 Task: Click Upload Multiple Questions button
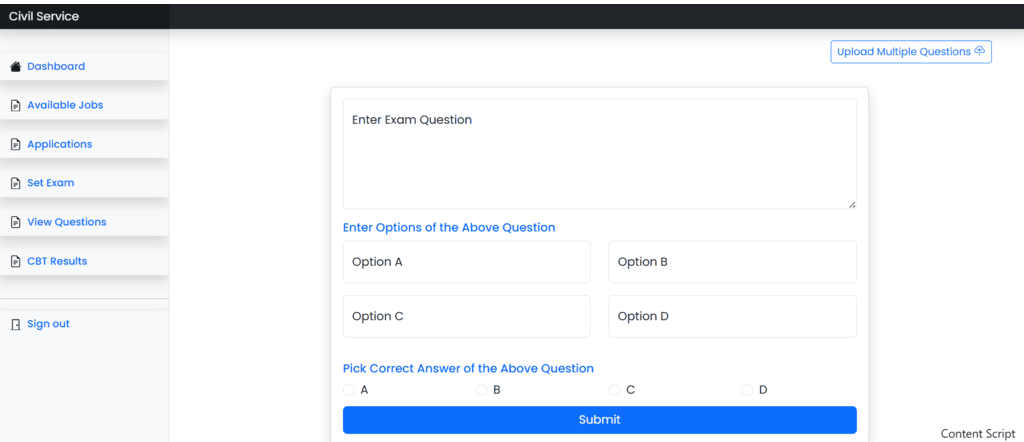tap(910, 52)
